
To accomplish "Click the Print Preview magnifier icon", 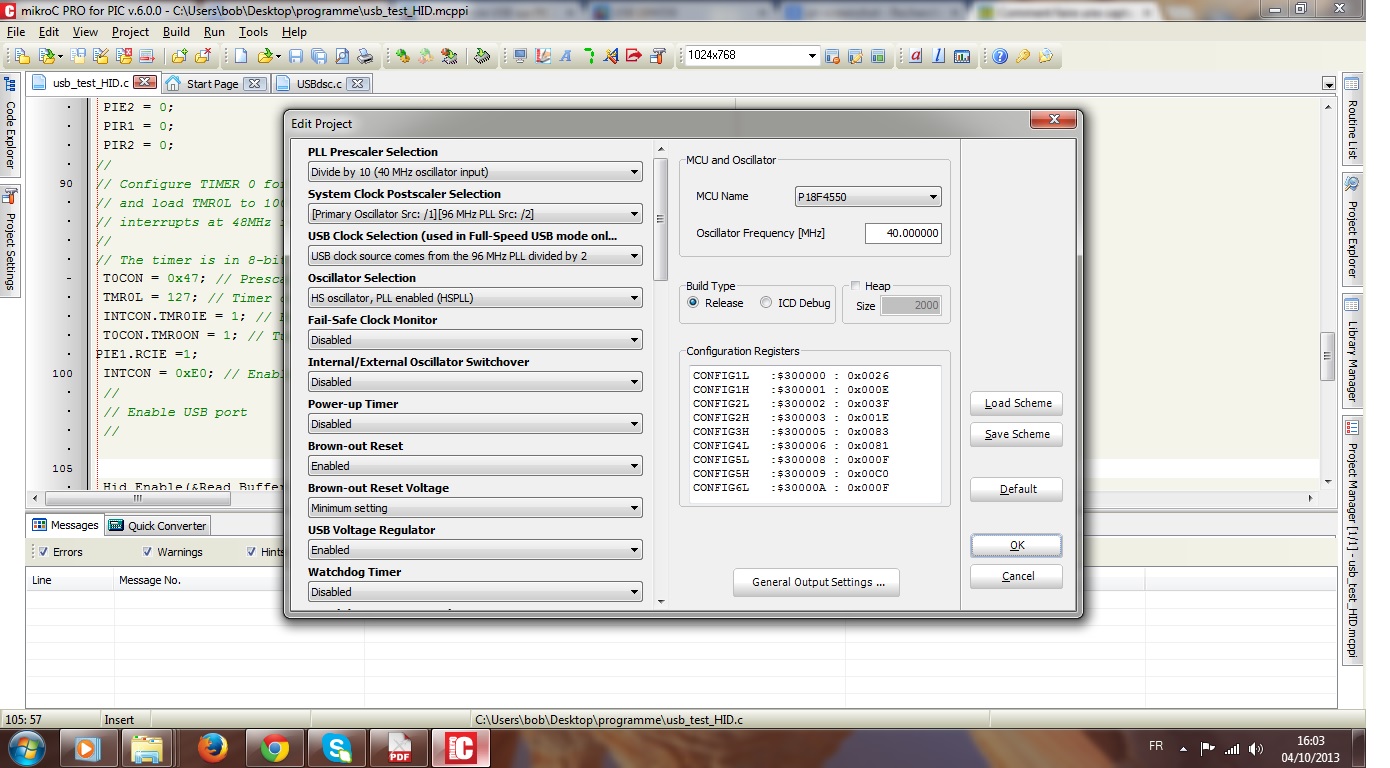I will (x=342, y=56).
